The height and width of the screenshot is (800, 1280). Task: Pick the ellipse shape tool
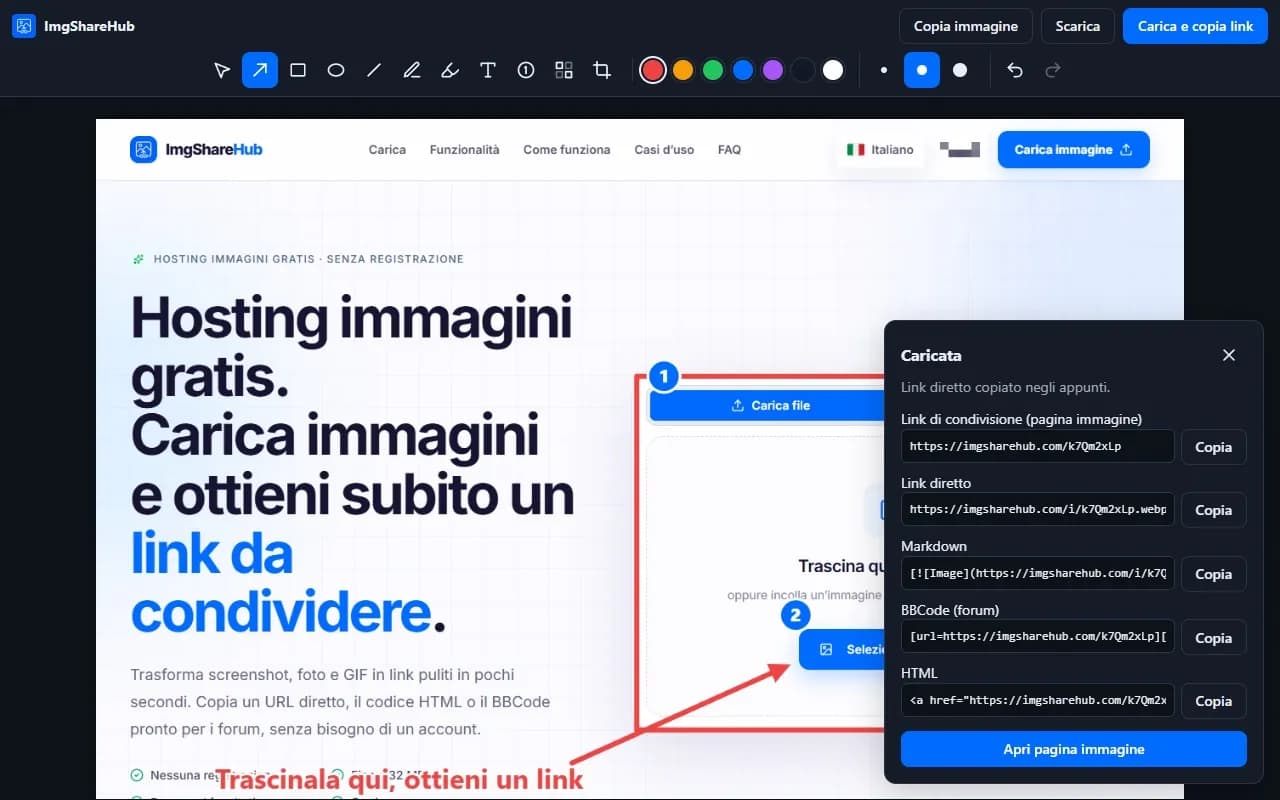coord(336,70)
